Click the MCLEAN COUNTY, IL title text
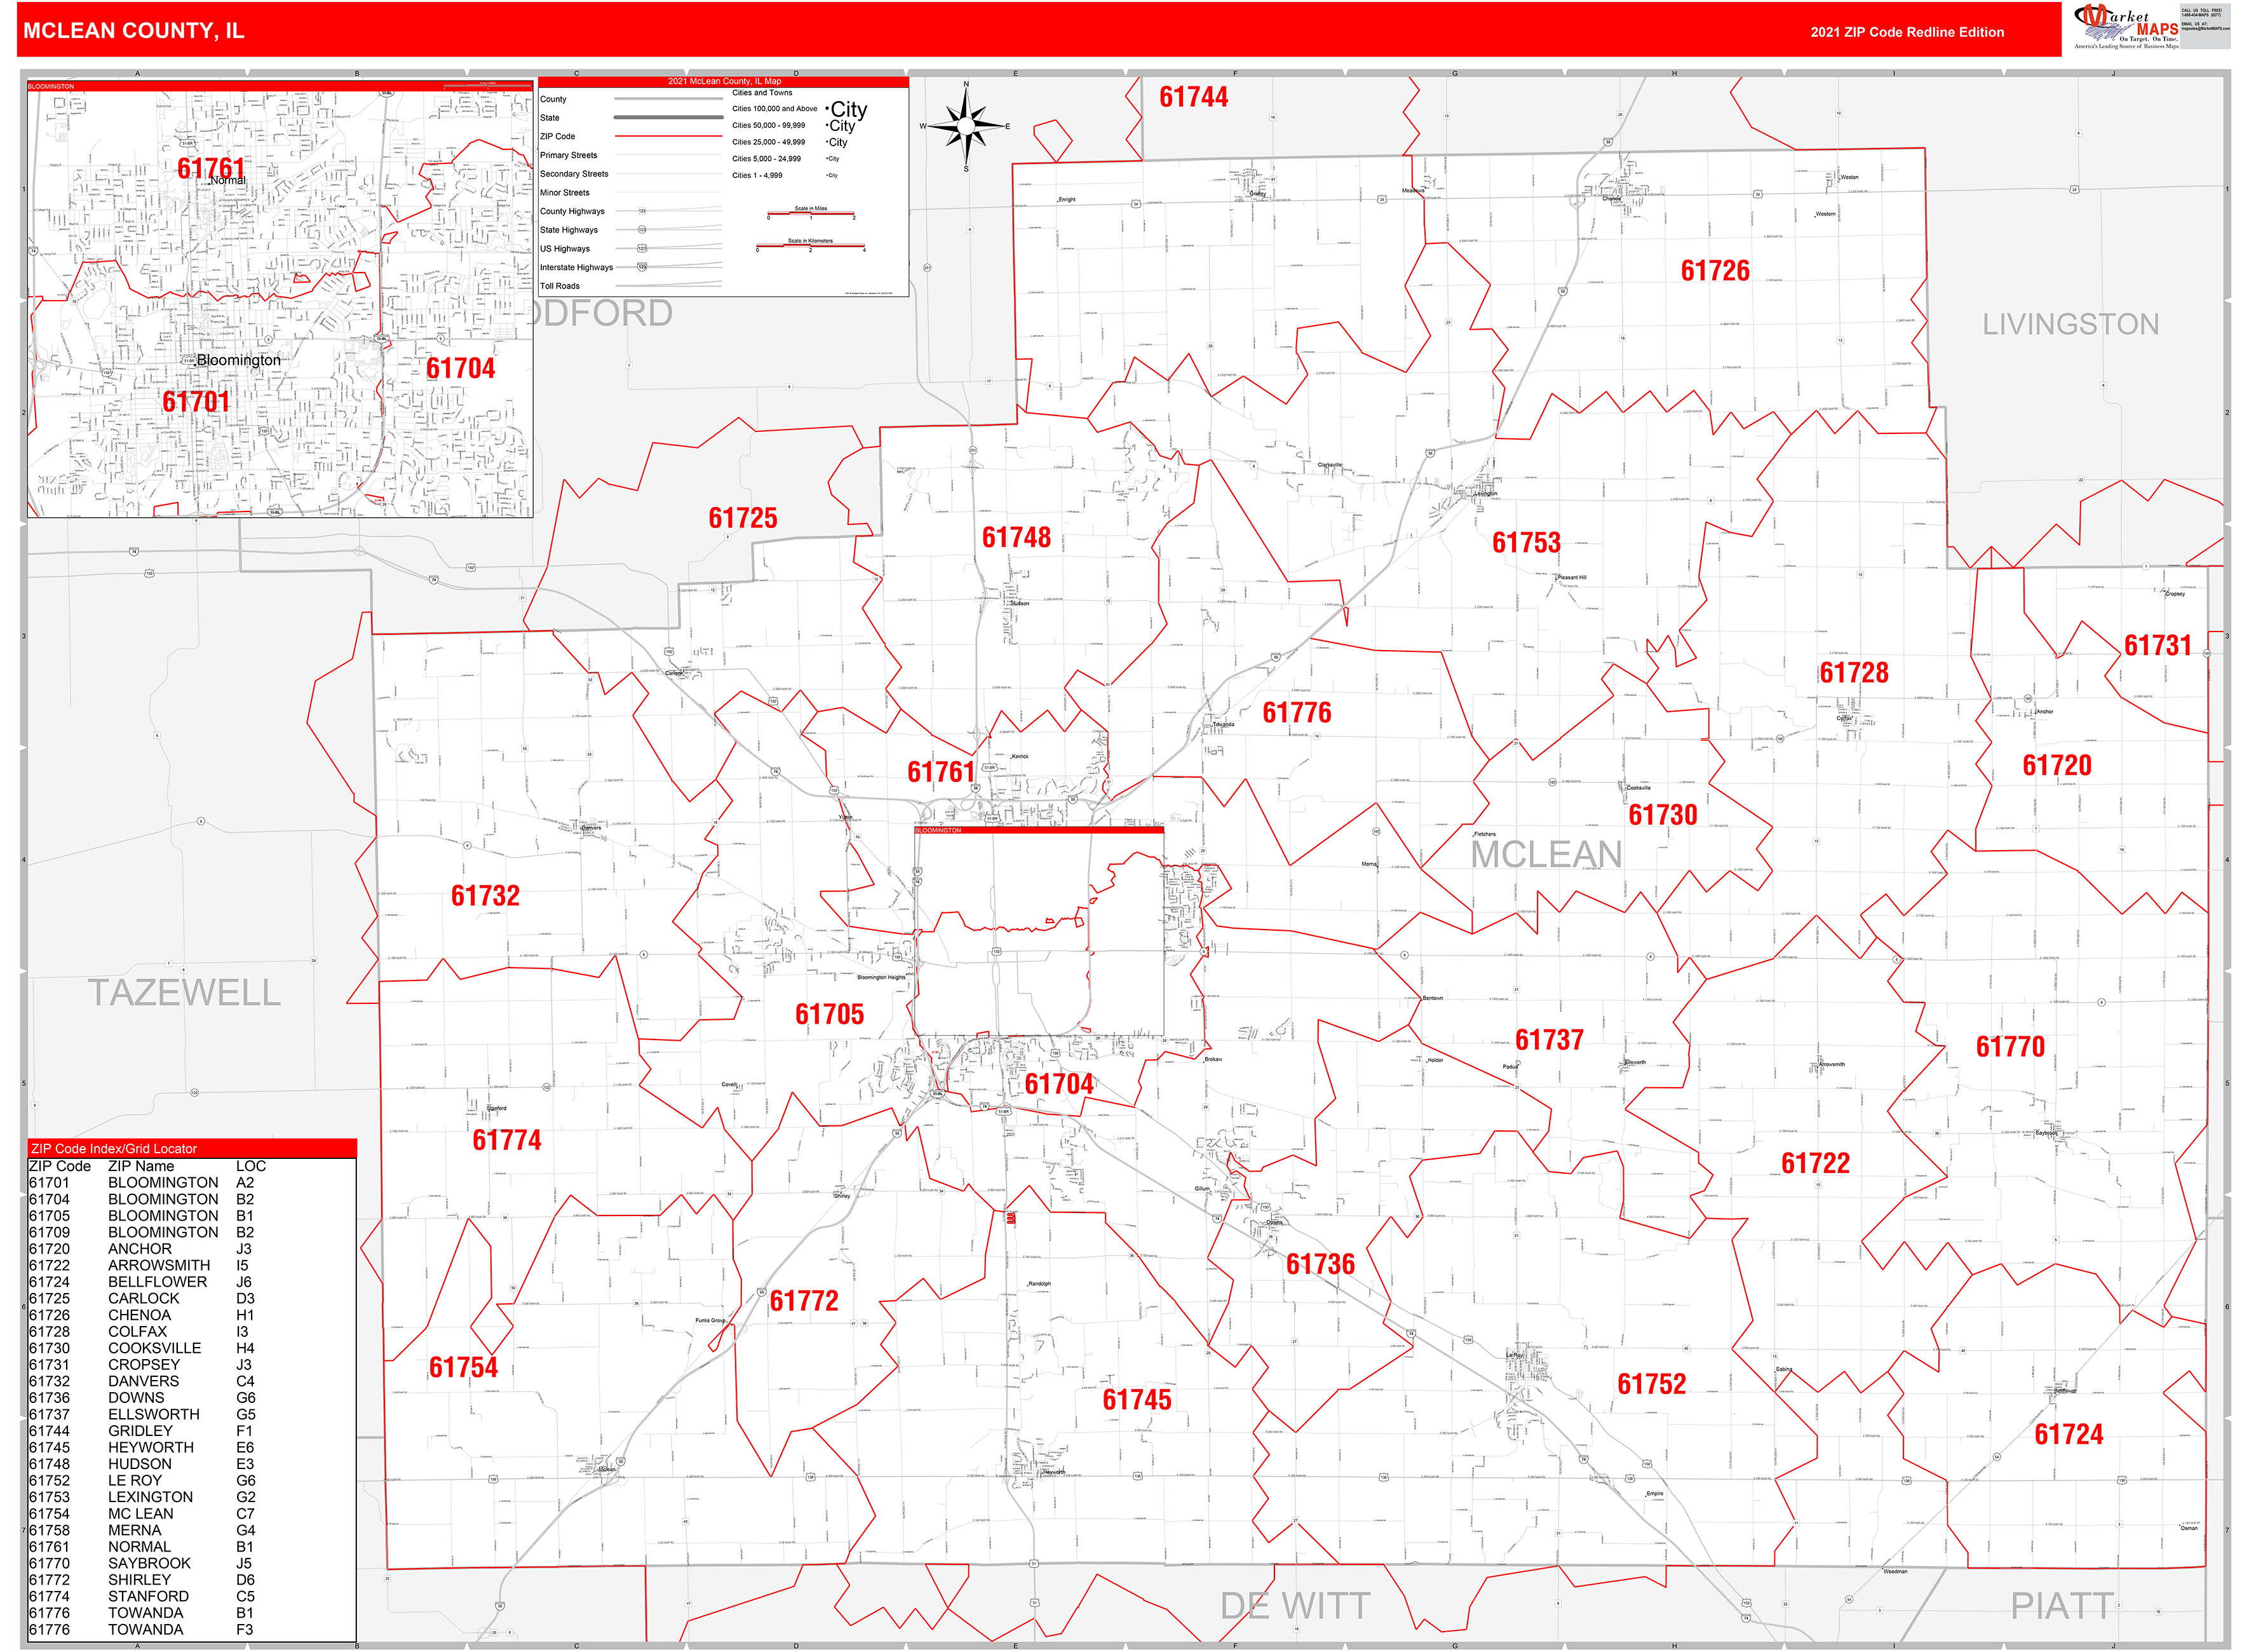2242x1652 pixels. tap(133, 30)
